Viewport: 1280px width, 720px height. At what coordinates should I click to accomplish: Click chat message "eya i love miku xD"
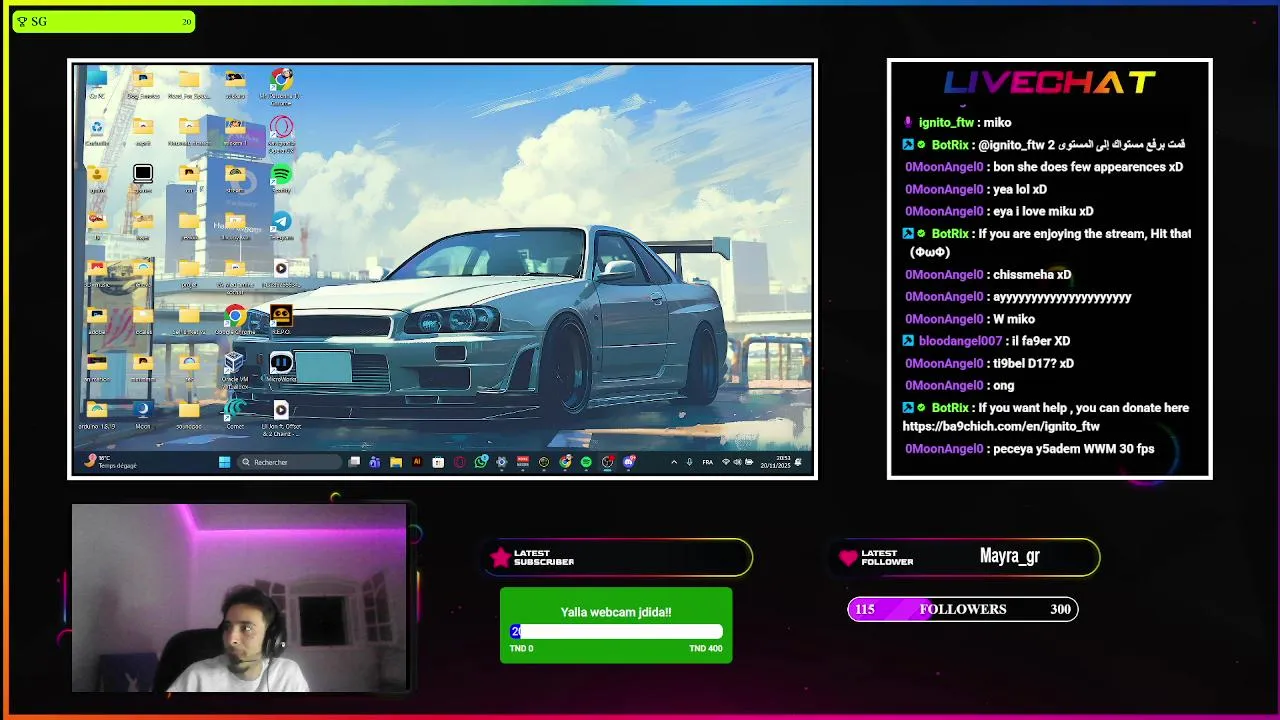tap(1043, 212)
